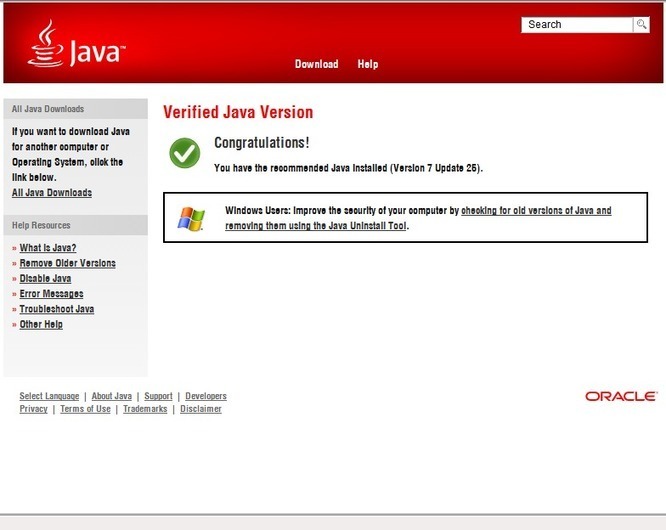Image resolution: width=666 pixels, height=530 pixels.
Task: Click the Congratulations! text
Action: (x=262, y=143)
